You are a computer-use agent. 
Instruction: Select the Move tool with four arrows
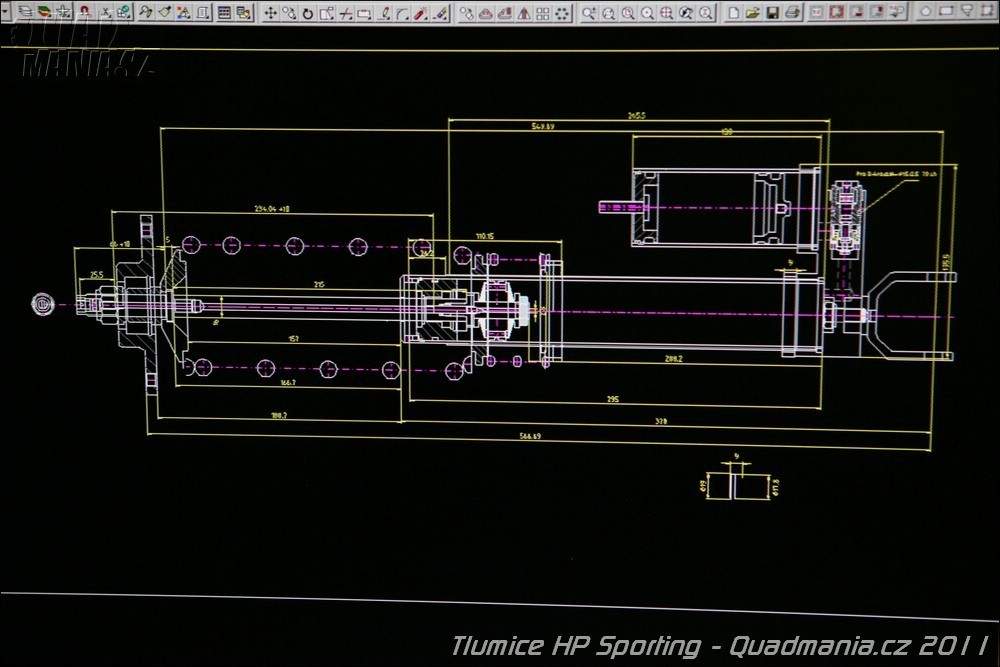(x=270, y=13)
